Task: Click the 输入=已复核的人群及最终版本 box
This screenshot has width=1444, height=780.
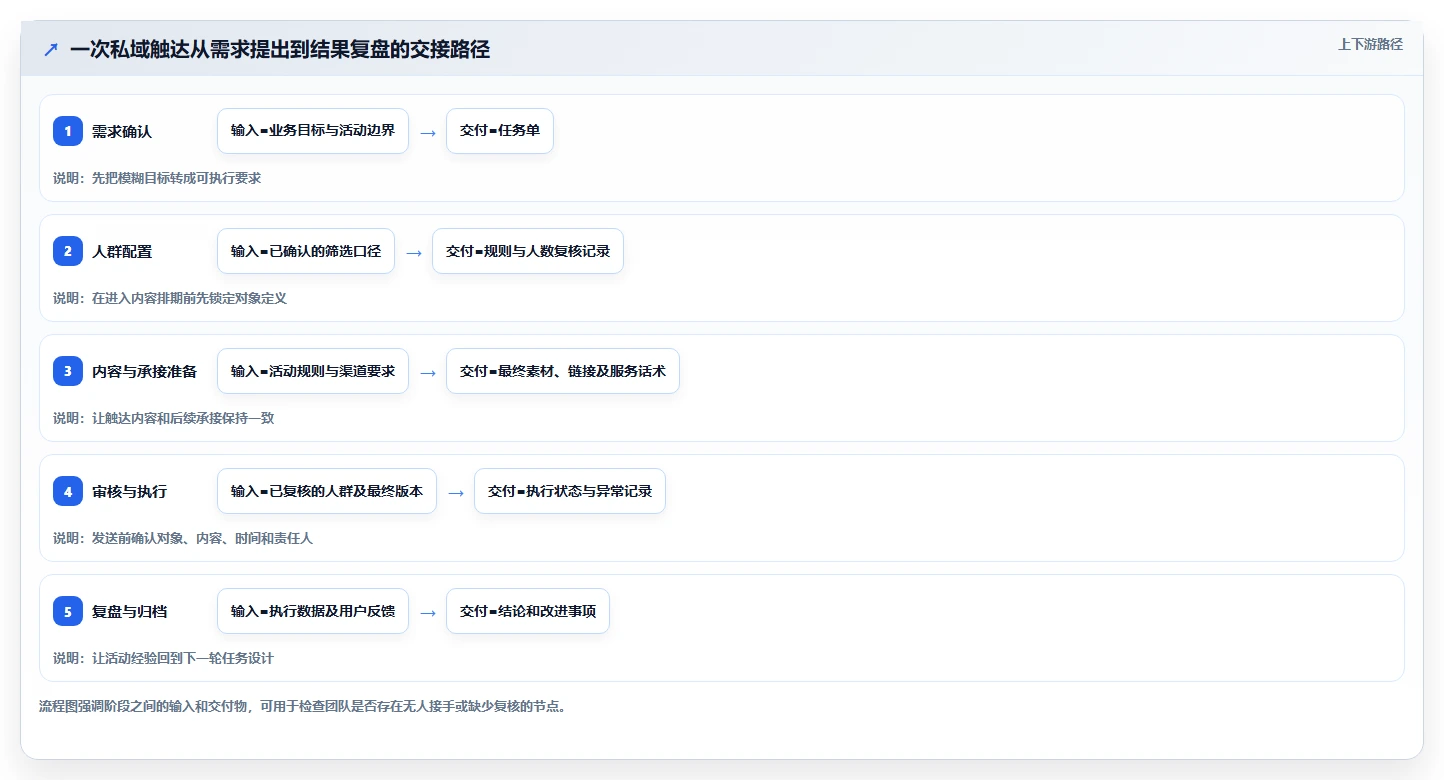Action: [x=327, y=491]
